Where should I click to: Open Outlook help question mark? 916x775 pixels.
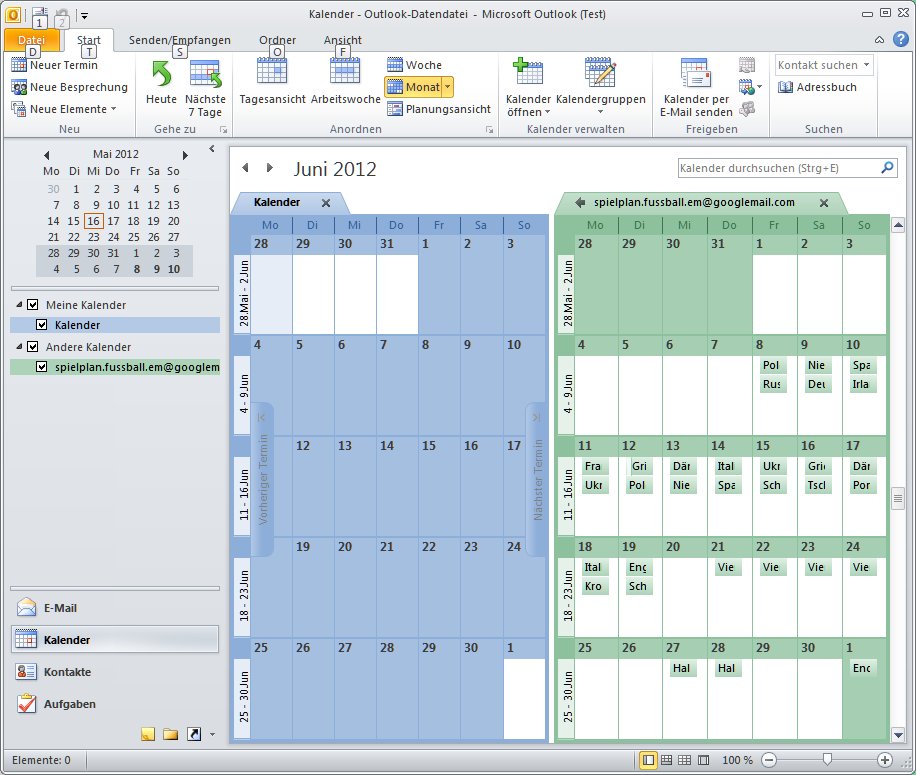click(901, 39)
